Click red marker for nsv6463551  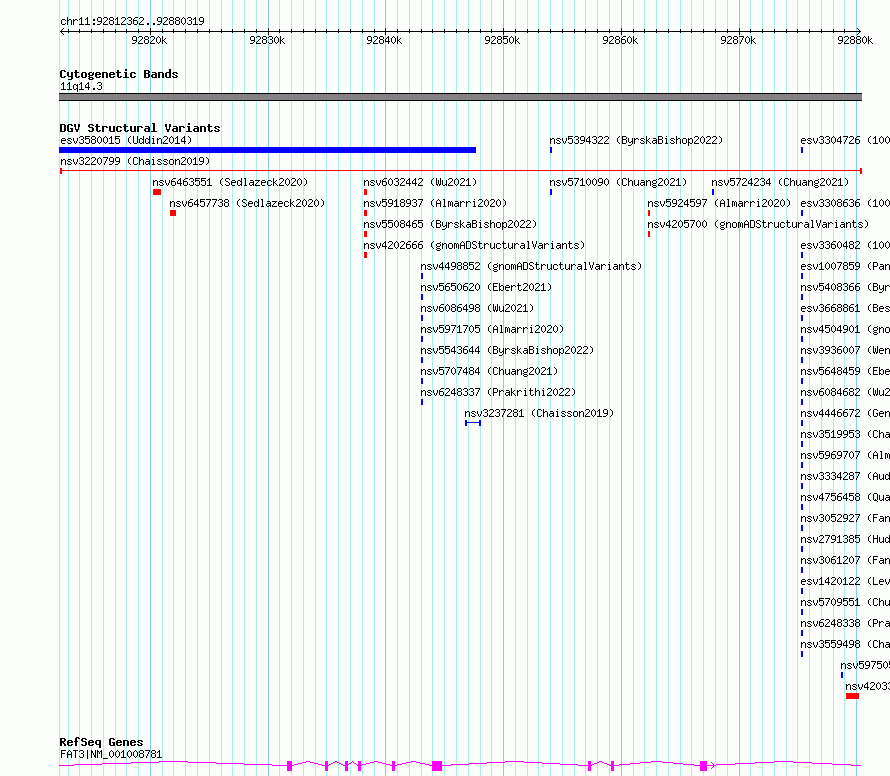(x=157, y=192)
